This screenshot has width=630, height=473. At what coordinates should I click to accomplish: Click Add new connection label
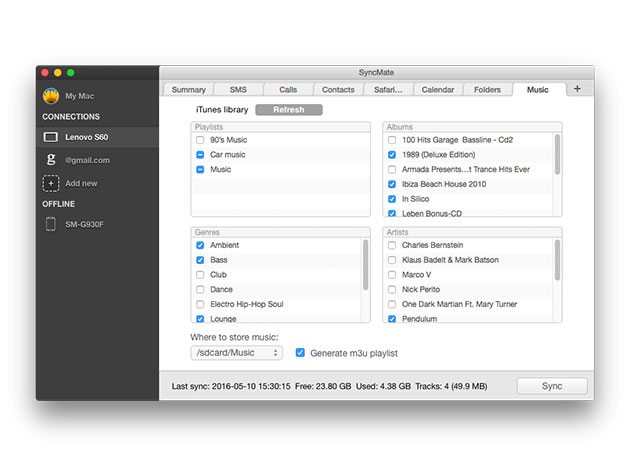[x=81, y=183]
